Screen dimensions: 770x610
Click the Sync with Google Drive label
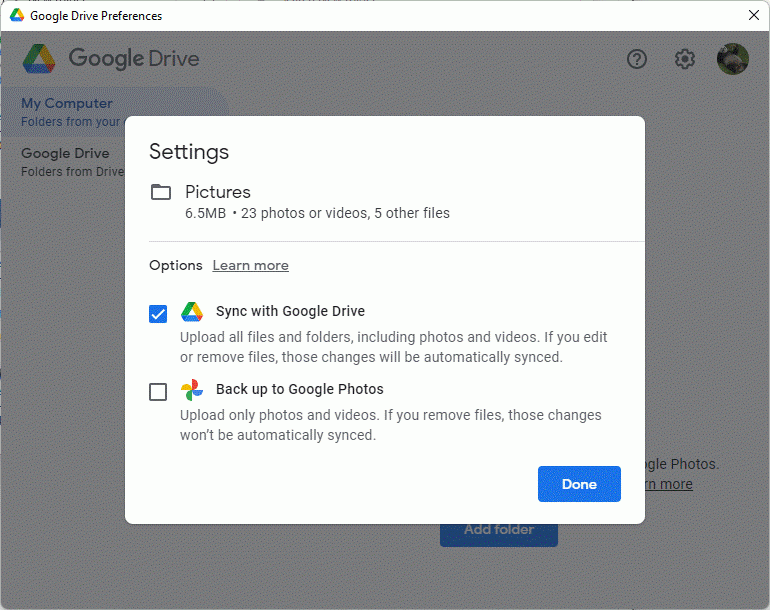point(290,311)
